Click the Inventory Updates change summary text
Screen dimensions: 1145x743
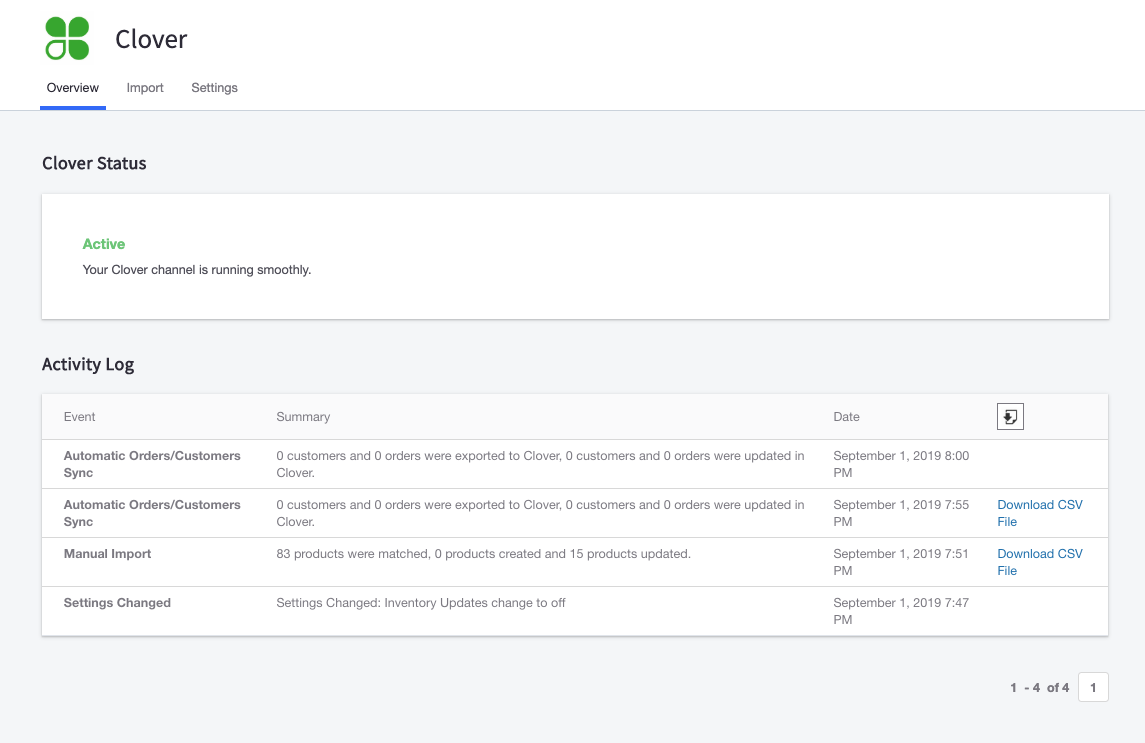pyautogui.click(x=420, y=603)
